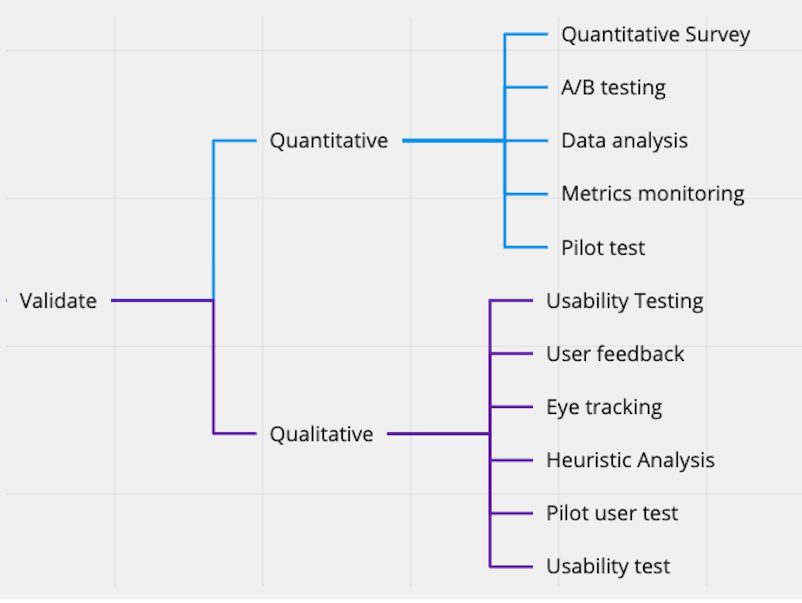Select the Validate root node
This screenshot has height=603, width=802.
pos(58,300)
